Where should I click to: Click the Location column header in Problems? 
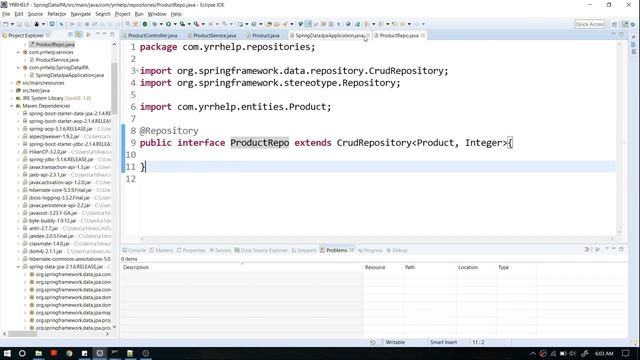(x=475, y=267)
